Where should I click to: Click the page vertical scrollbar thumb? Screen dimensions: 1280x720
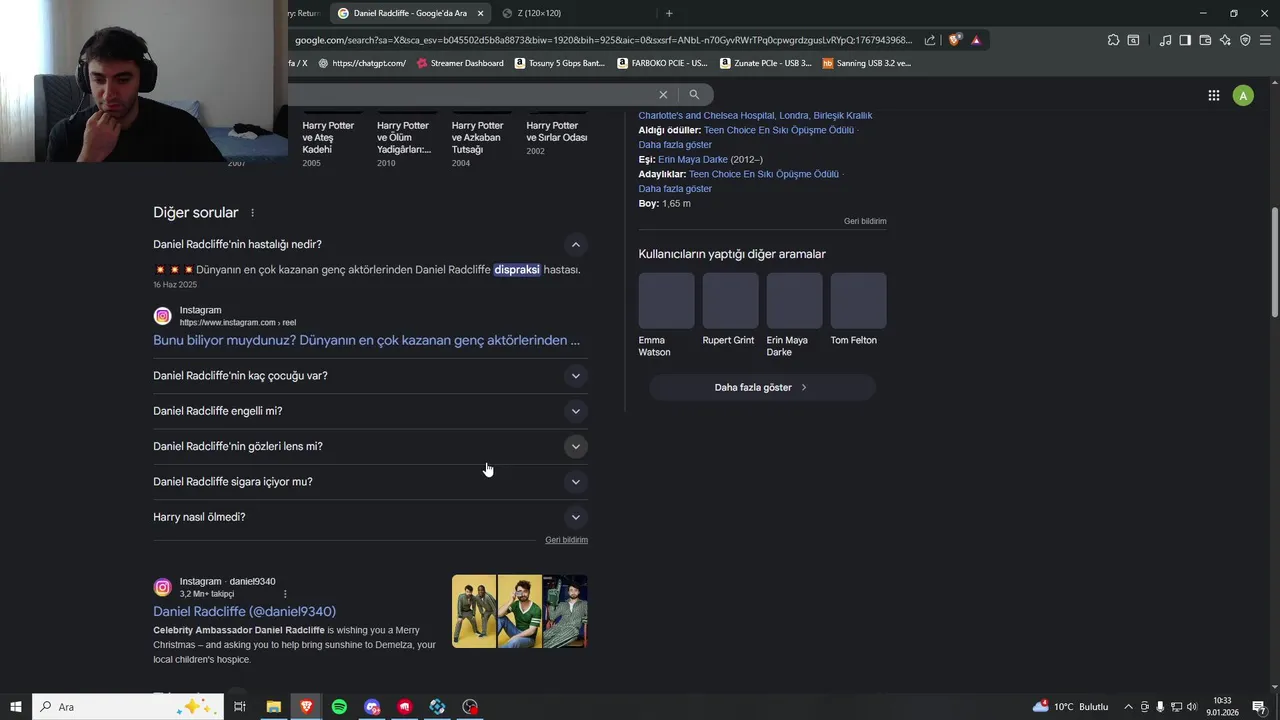tap(1274, 262)
